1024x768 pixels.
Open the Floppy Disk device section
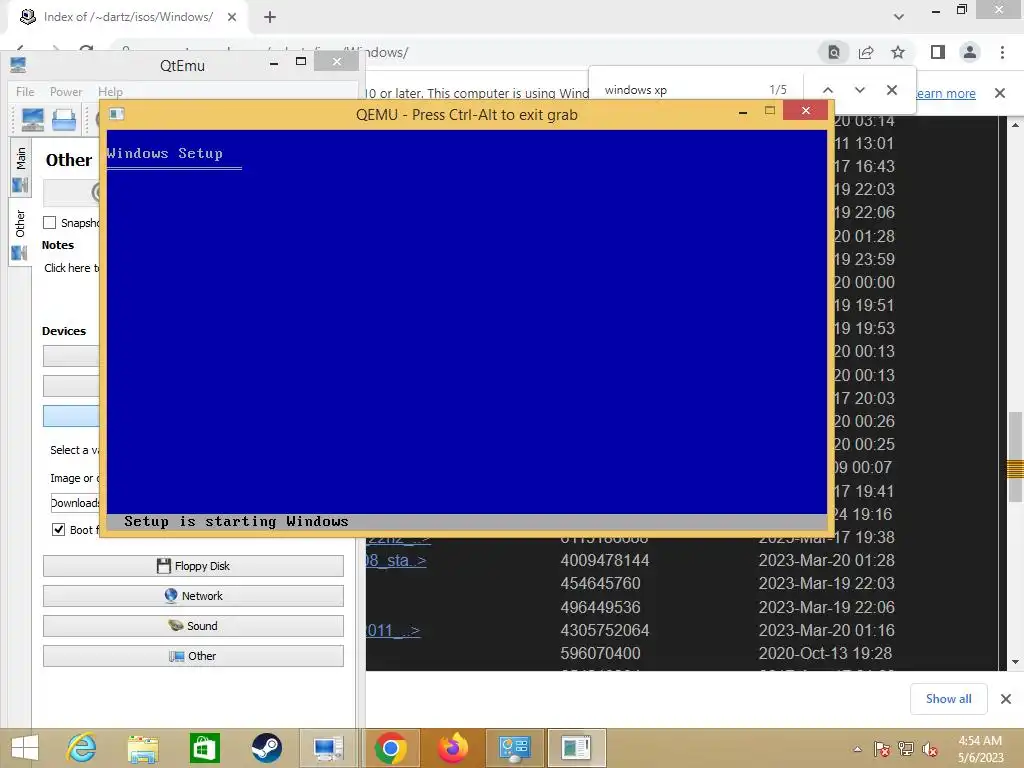point(193,566)
